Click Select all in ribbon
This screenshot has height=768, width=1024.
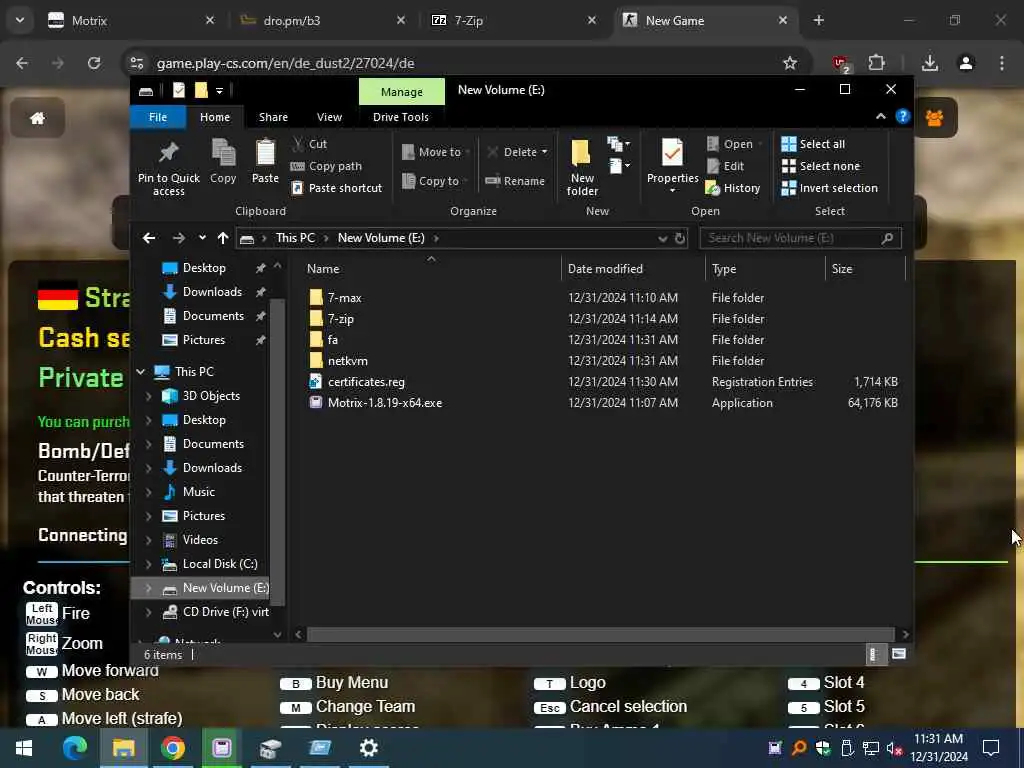(813, 144)
